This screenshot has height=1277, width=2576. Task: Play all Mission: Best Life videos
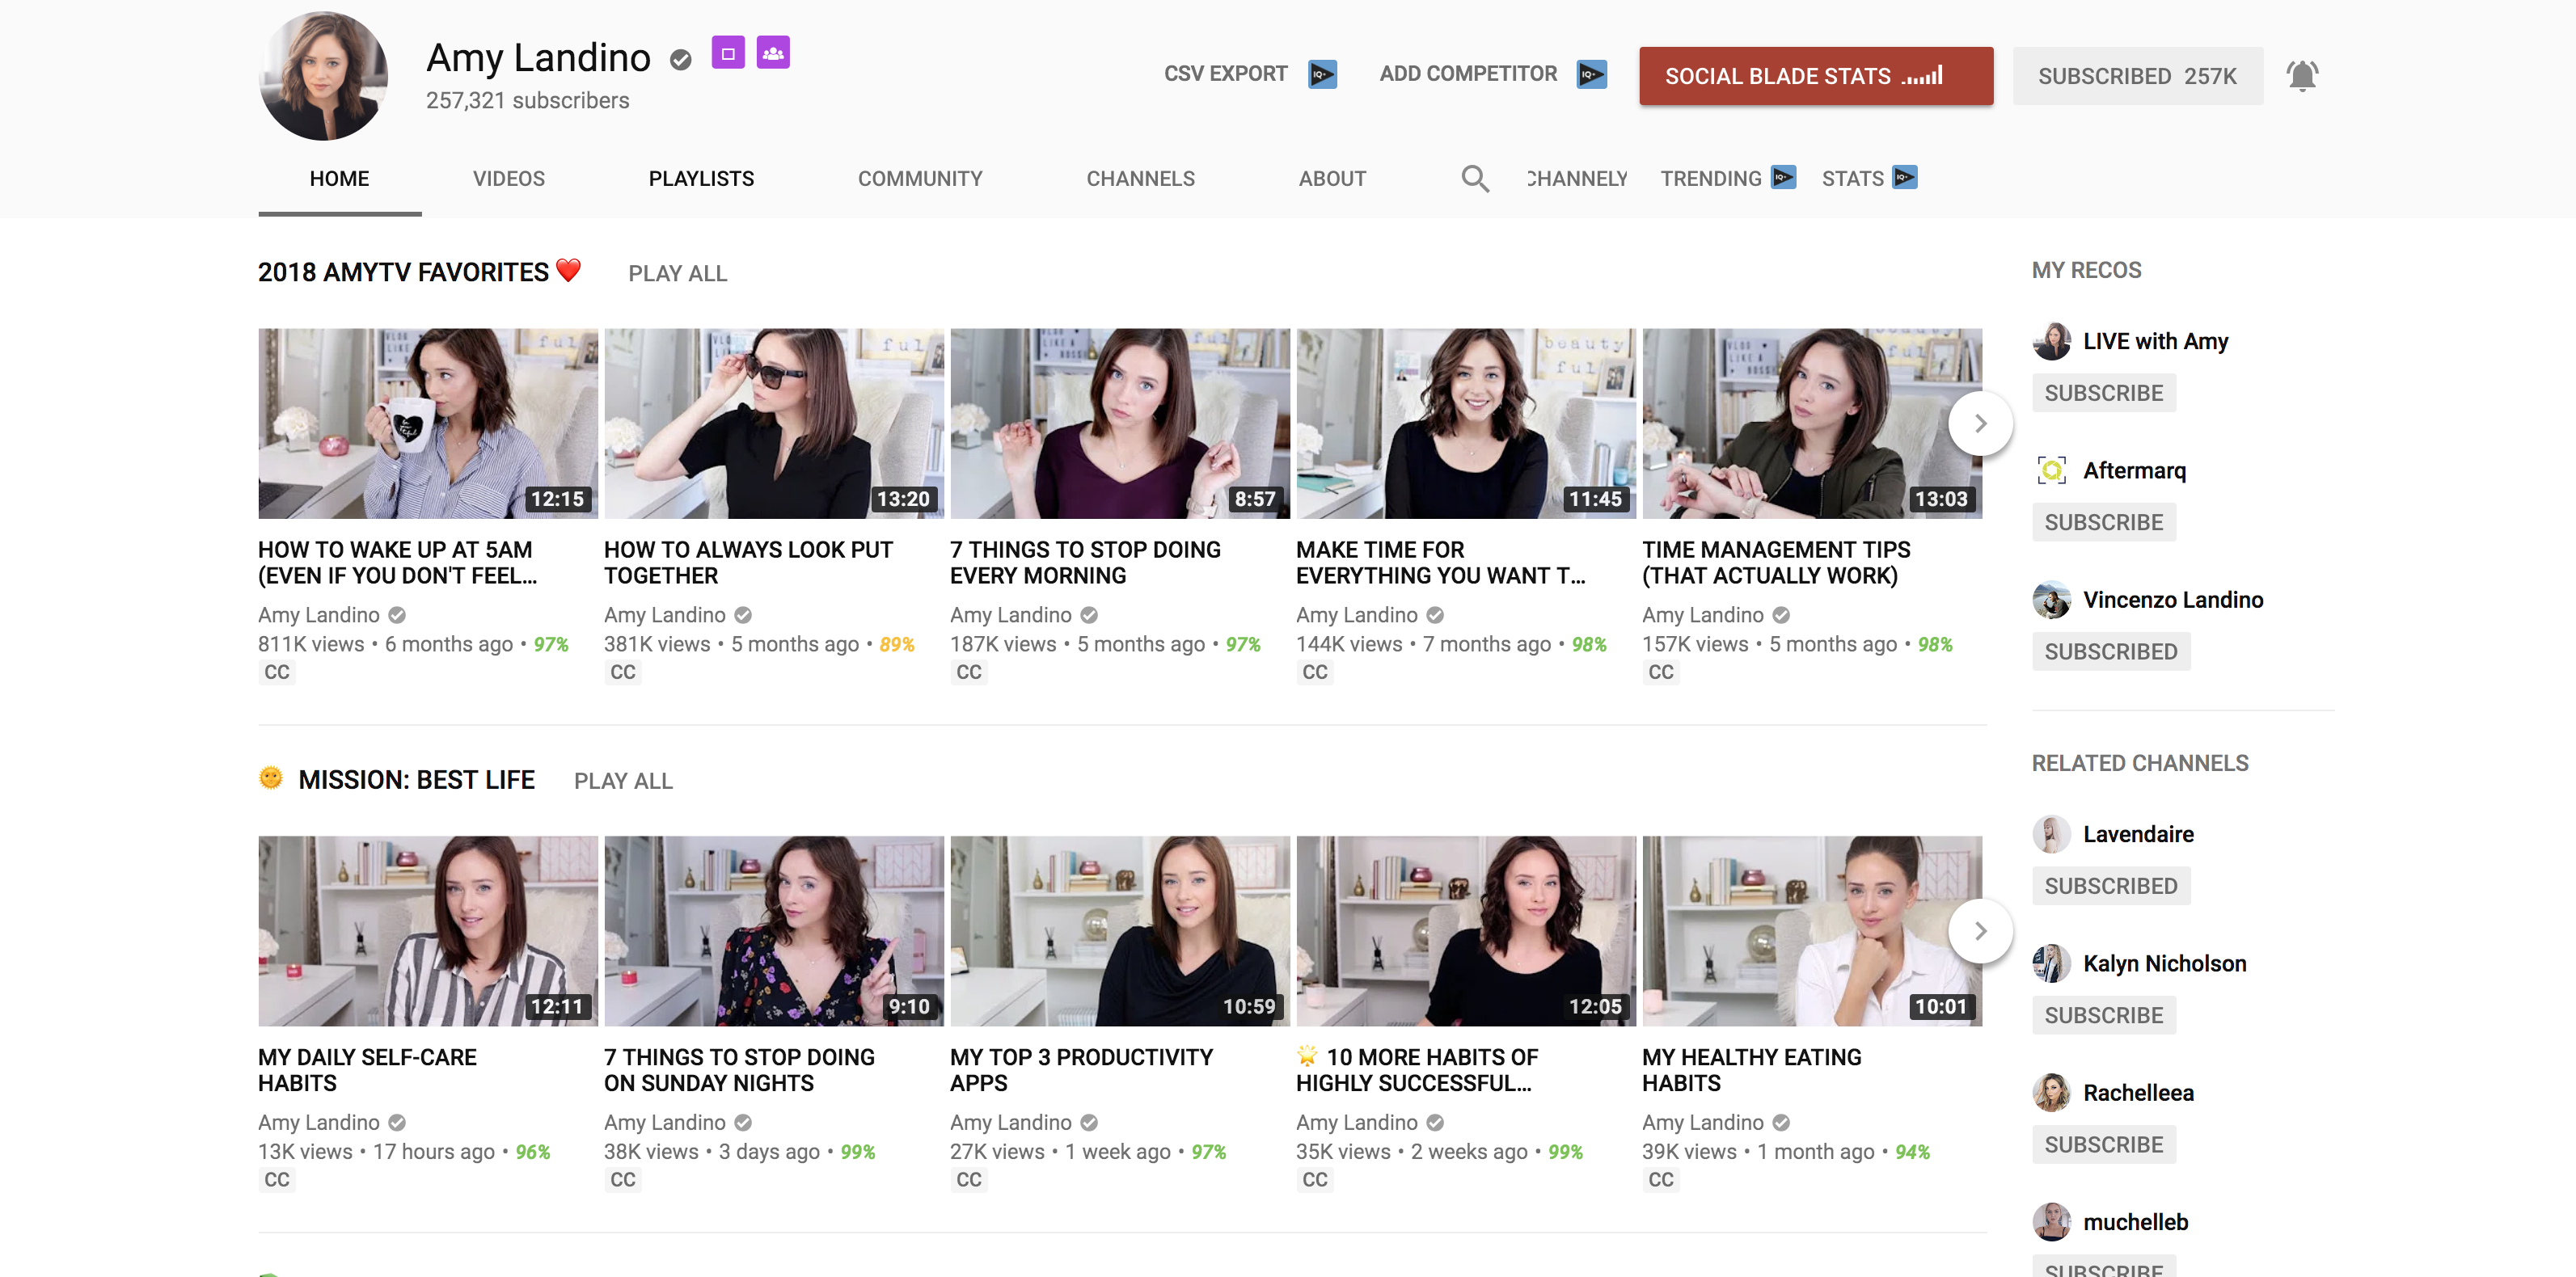pos(623,781)
